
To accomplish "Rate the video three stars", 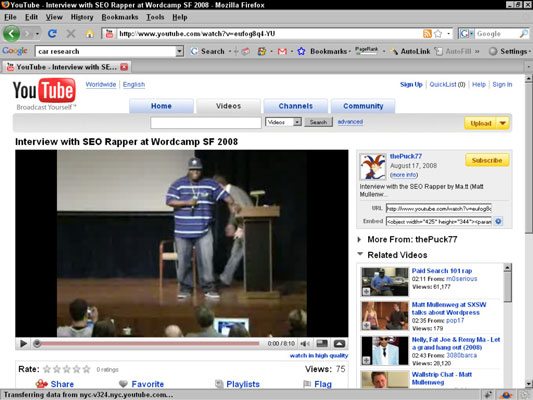I will click(x=67, y=369).
